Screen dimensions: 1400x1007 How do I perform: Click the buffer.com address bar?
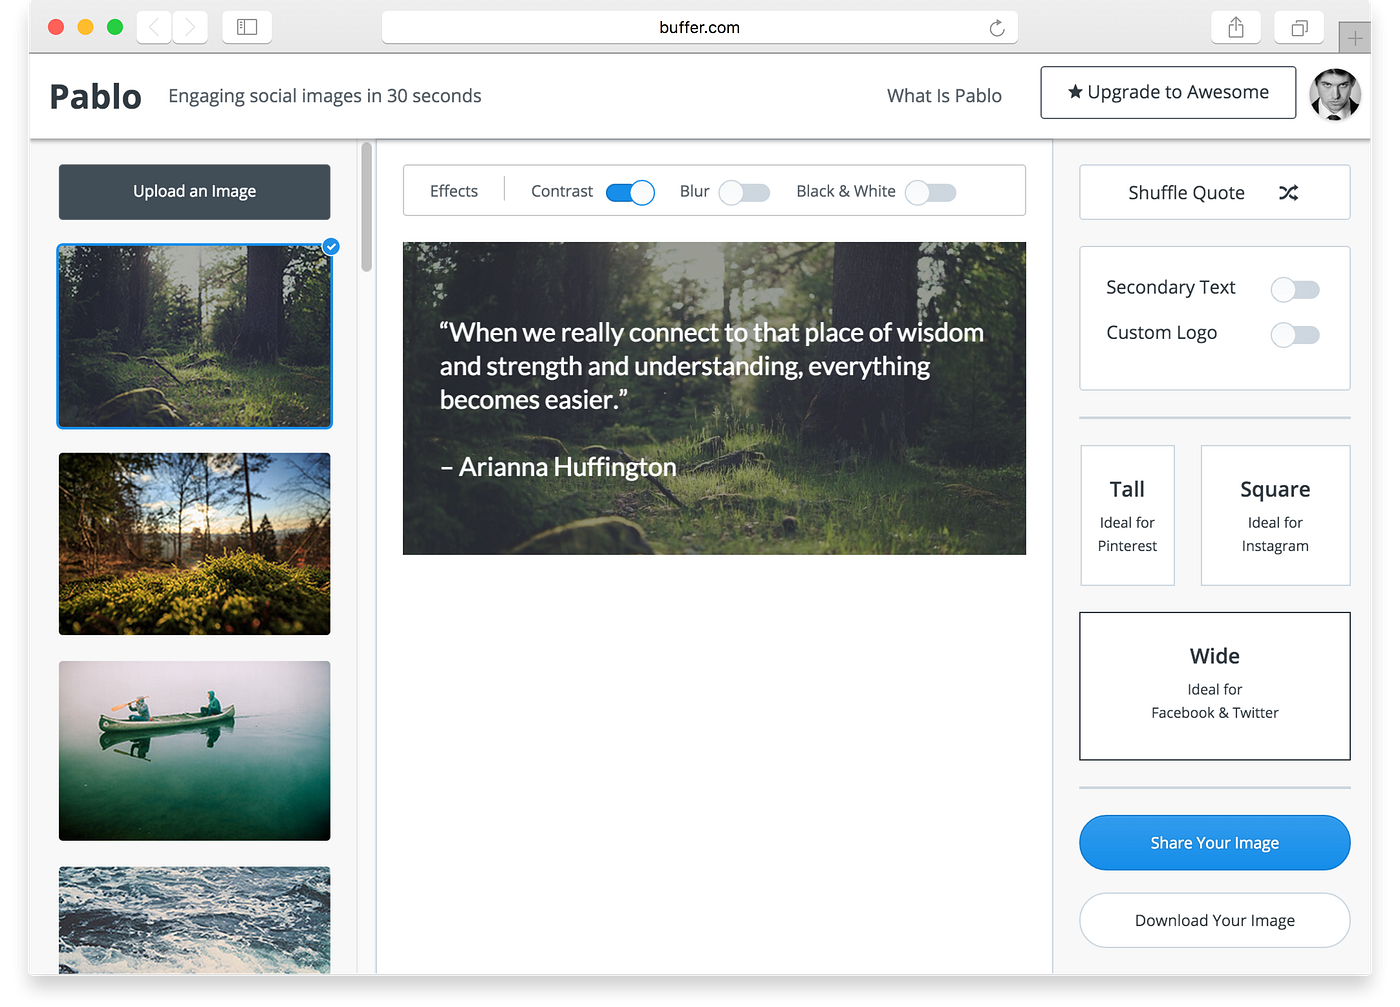click(700, 28)
